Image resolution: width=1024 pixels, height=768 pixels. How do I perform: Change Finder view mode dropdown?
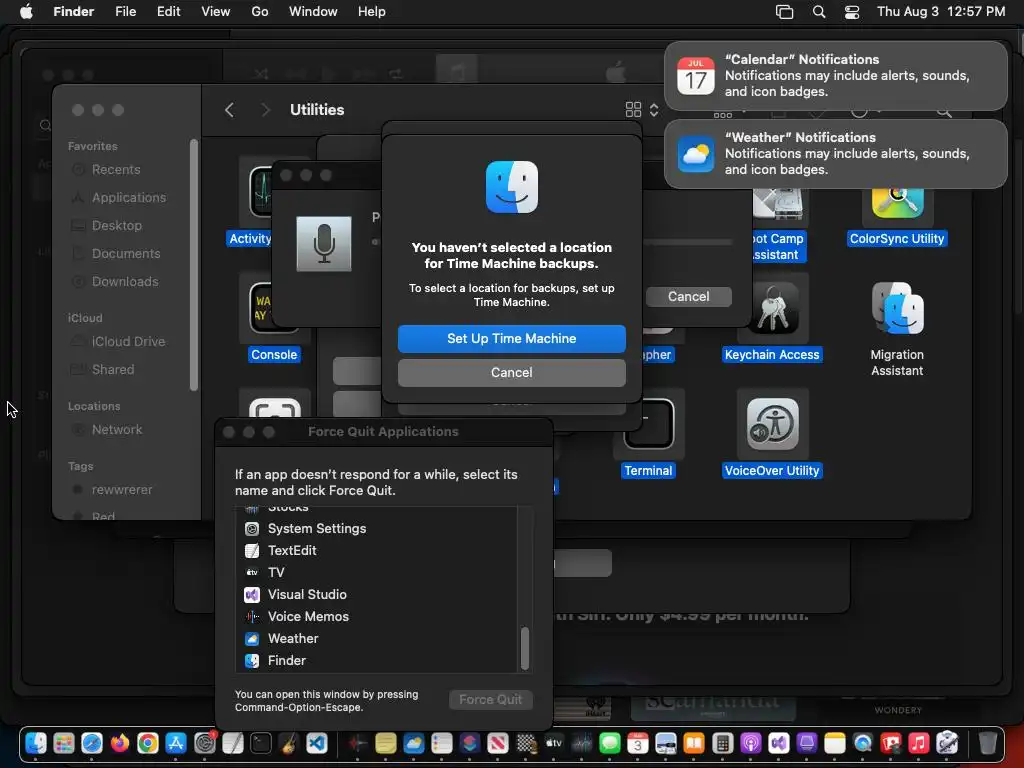(643, 110)
